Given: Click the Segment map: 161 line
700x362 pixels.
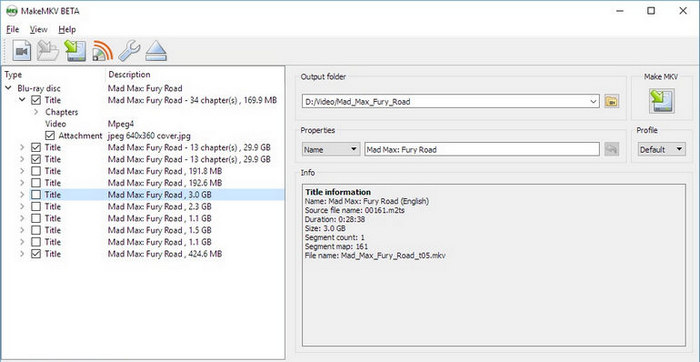Looking at the screenshot, I should tap(336, 246).
